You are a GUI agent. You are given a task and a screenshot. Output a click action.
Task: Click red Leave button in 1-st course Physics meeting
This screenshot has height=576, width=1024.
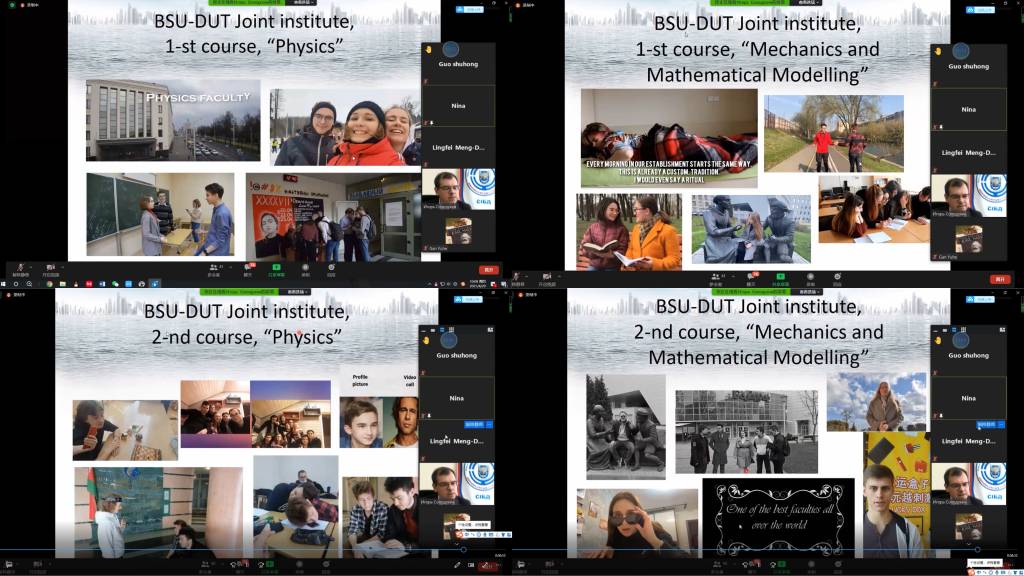(x=488, y=269)
